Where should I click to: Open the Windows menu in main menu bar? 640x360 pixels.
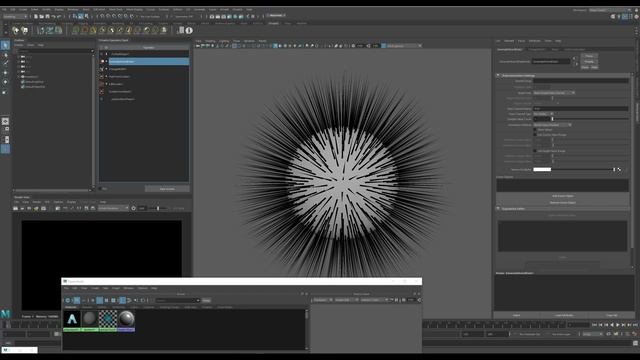coord(72,9)
